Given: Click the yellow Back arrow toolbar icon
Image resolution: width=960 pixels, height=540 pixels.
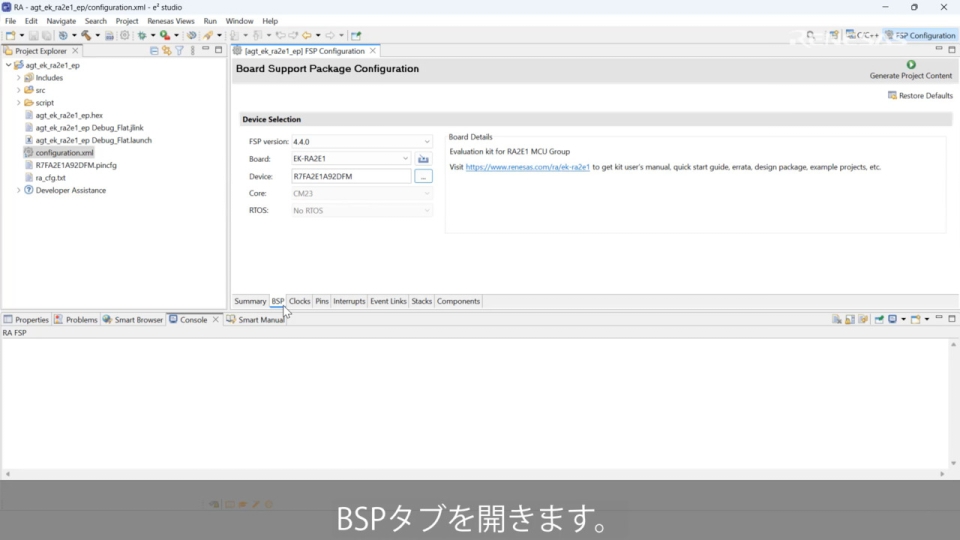Looking at the screenshot, I should click(x=307, y=36).
